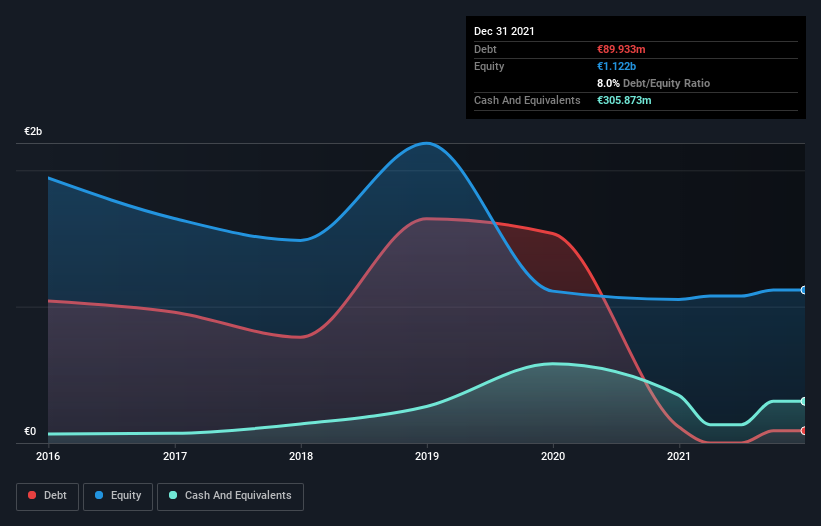Click the €89.933m debt value

[x=621, y=49]
